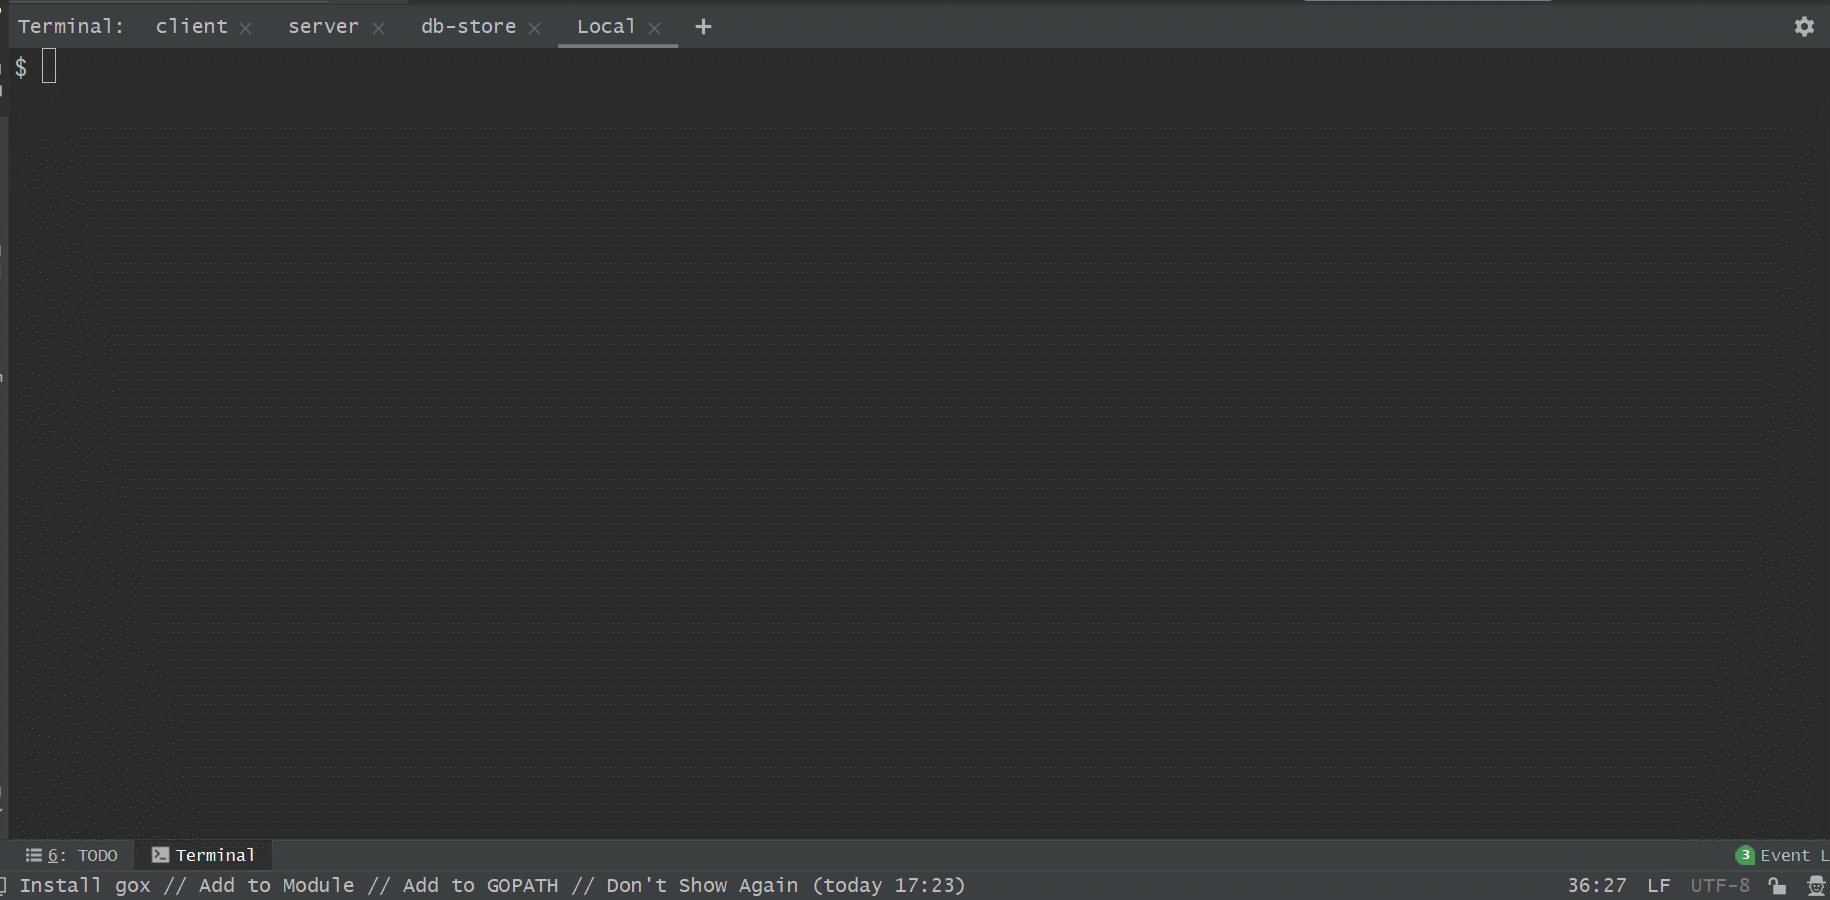Open the LF line separator selector

1658,885
